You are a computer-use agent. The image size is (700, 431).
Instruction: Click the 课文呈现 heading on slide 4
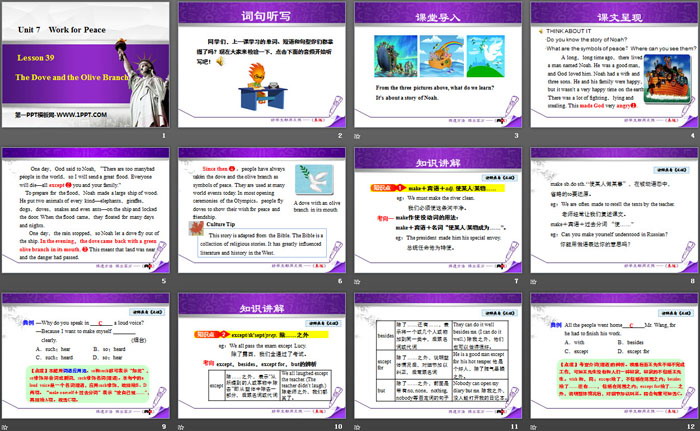(620, 17)
